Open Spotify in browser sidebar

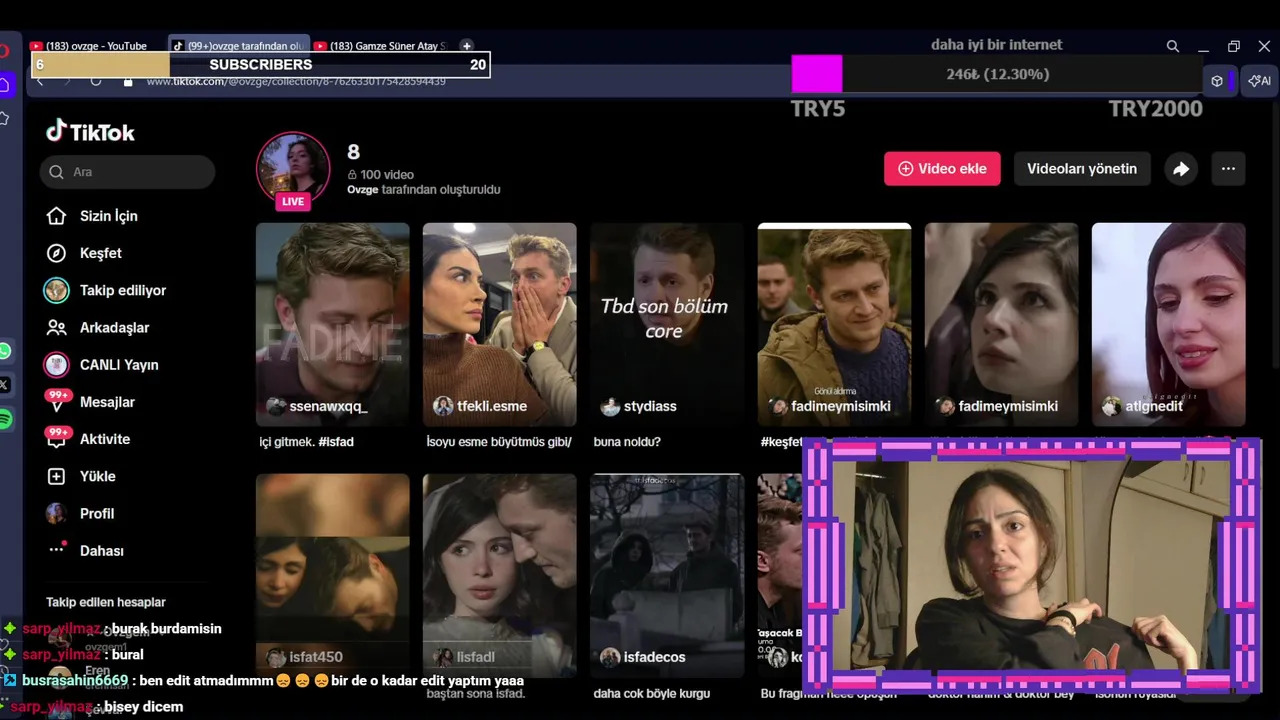(5, 419)
